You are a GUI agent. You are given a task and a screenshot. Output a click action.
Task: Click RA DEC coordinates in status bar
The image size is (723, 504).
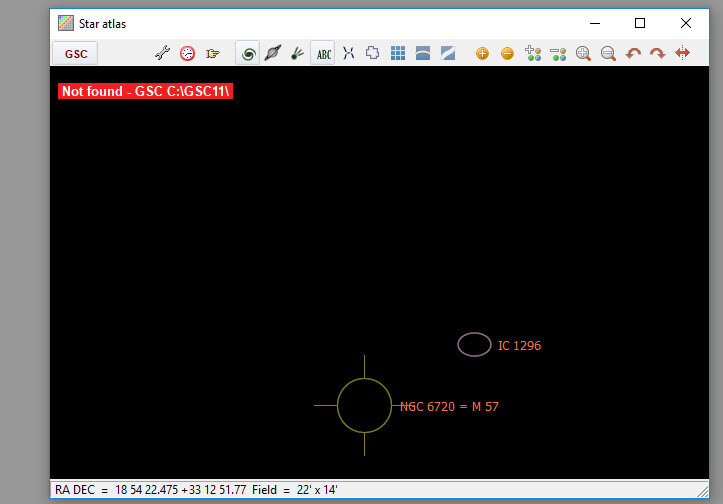[150, 490]
